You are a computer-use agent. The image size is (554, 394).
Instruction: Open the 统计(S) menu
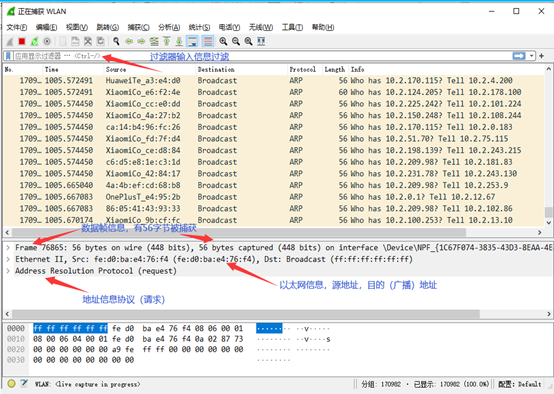point(199,27)
